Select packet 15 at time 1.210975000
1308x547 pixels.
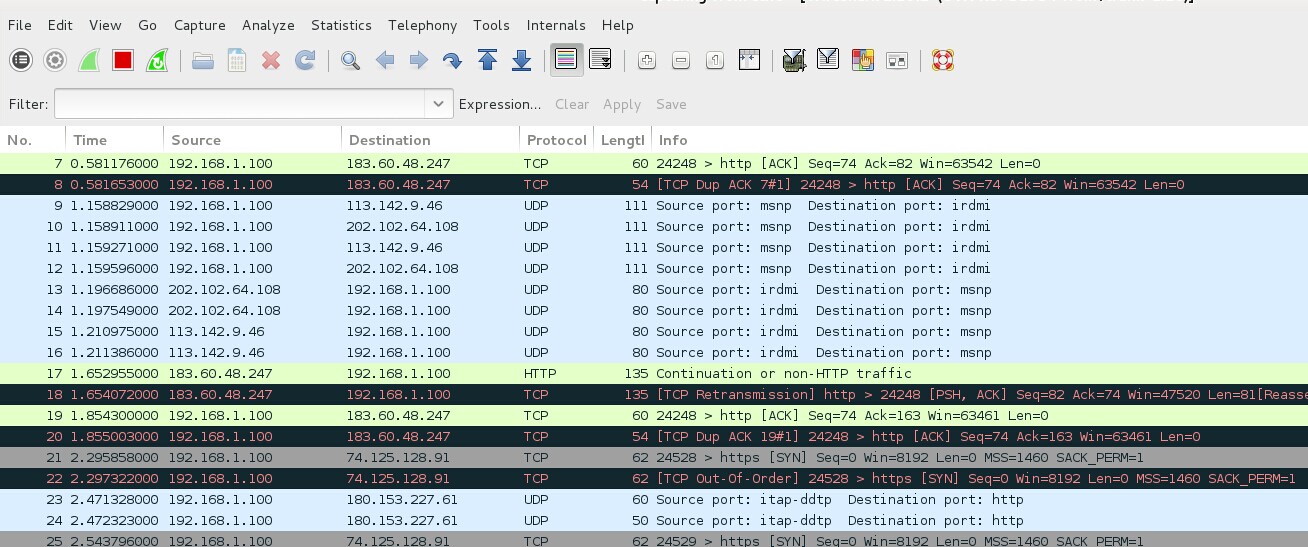pyautogui.click(x=654, y=331)
